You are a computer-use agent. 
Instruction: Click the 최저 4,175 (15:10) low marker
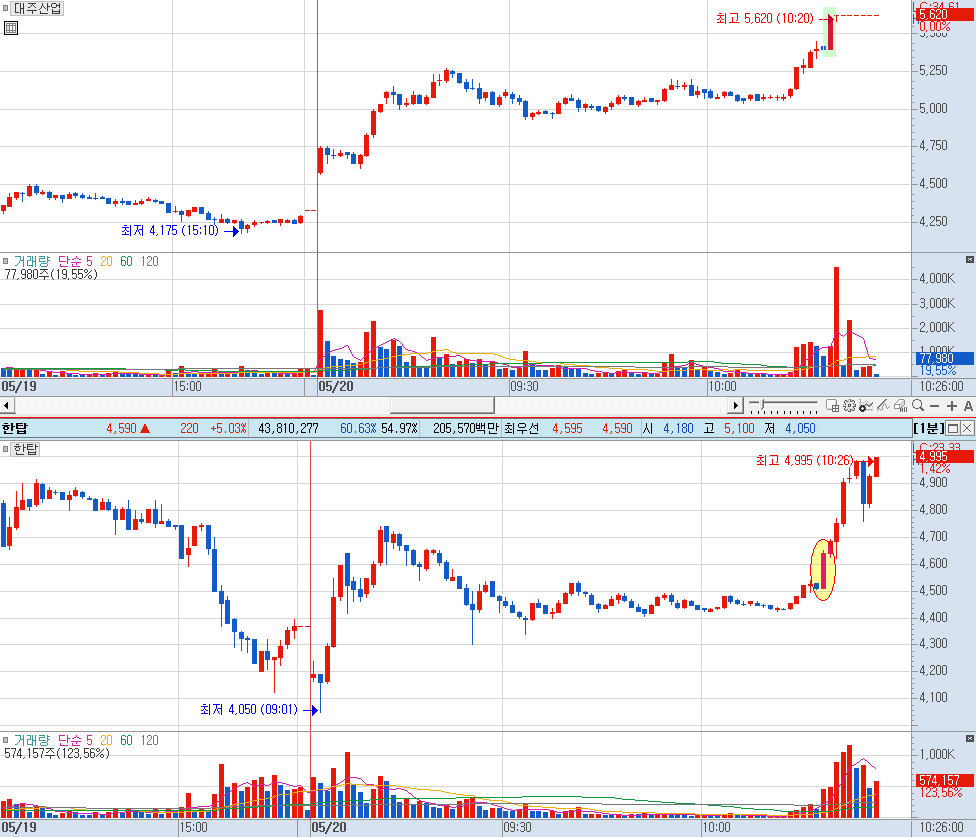(x=170, y=231)
